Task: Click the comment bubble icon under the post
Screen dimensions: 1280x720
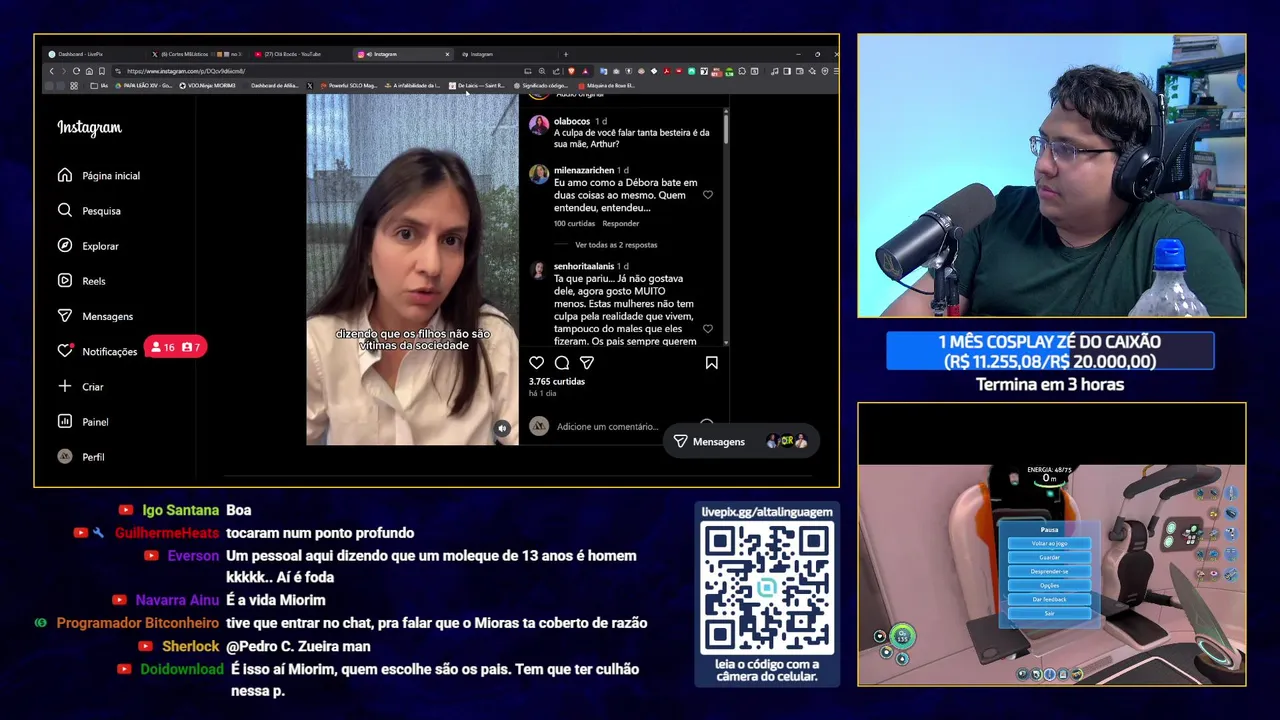Action: [562, 363]
